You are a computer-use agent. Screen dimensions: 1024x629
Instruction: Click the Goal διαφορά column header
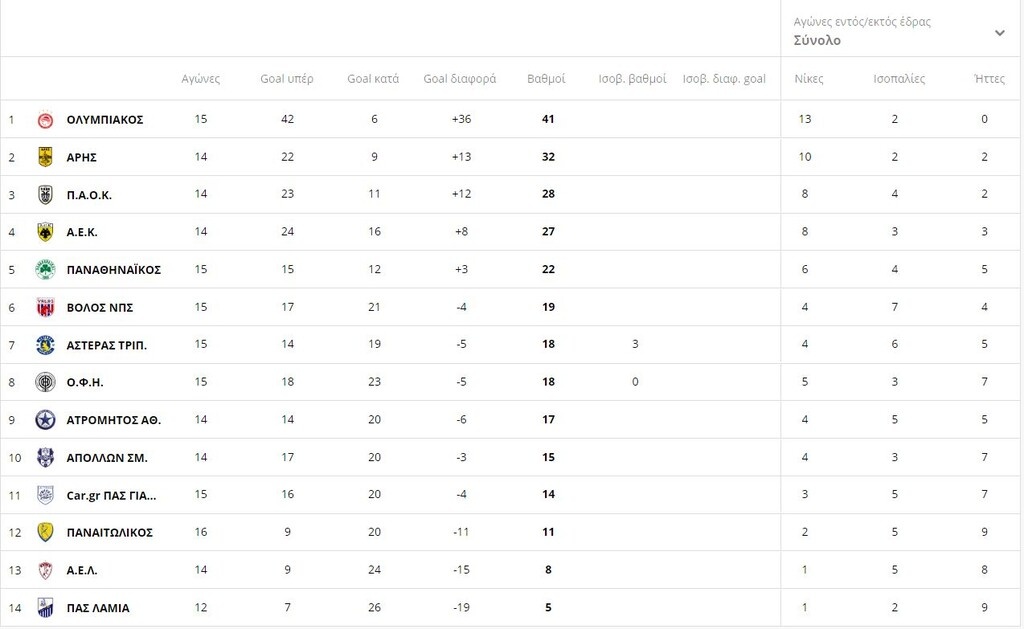pyautogui.click(x=460, y=79)
